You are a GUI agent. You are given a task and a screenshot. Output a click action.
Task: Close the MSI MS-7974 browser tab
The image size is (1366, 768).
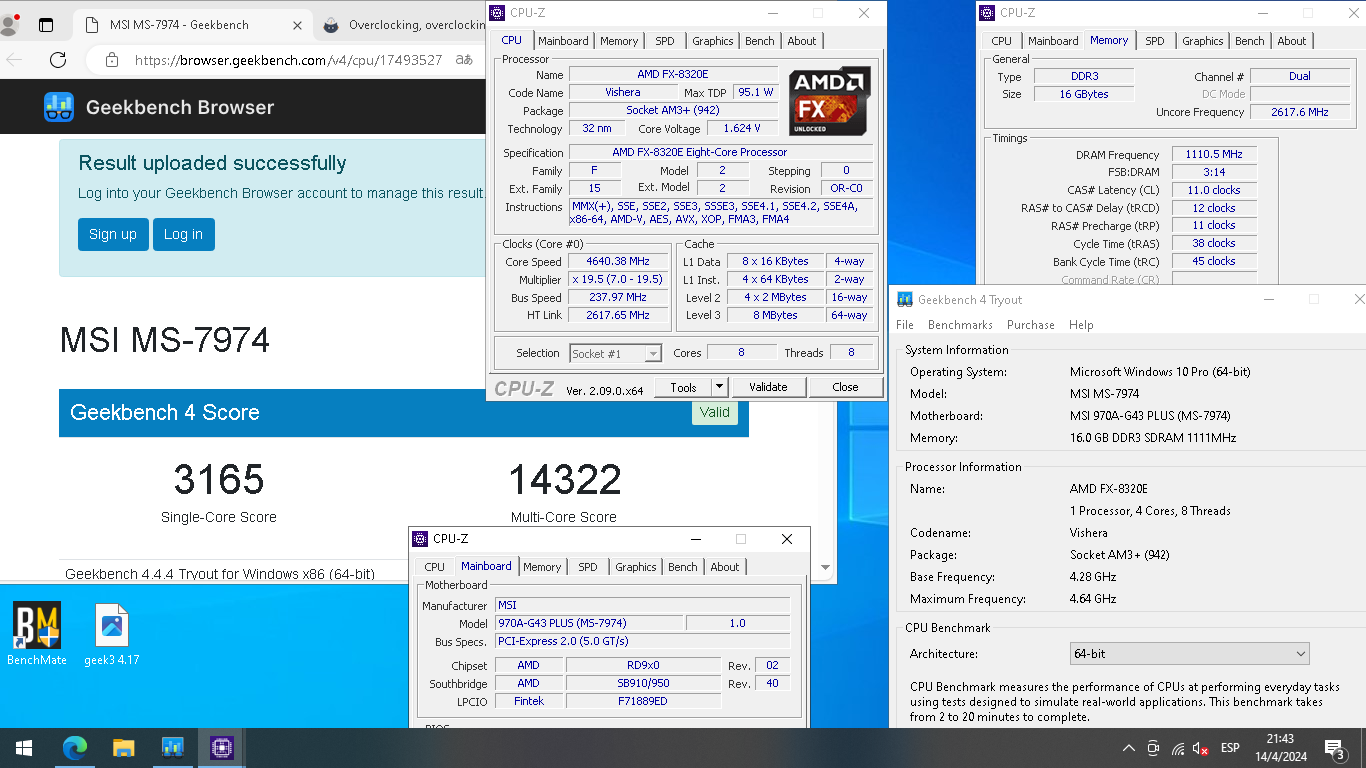click(298, 25)
